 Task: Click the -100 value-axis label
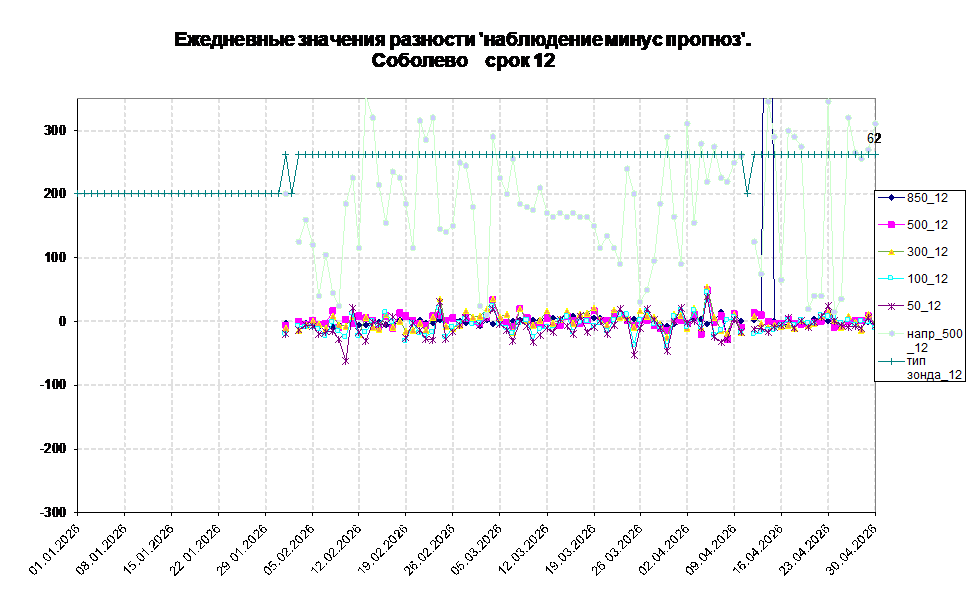[52, 385]
